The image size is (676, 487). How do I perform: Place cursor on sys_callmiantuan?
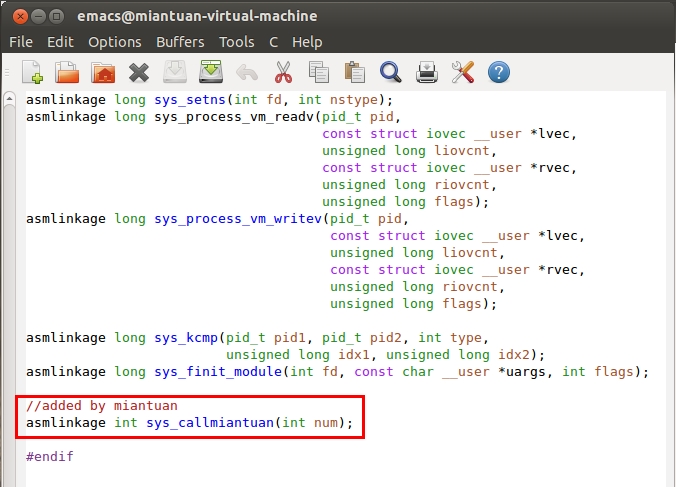coord(210,423)
